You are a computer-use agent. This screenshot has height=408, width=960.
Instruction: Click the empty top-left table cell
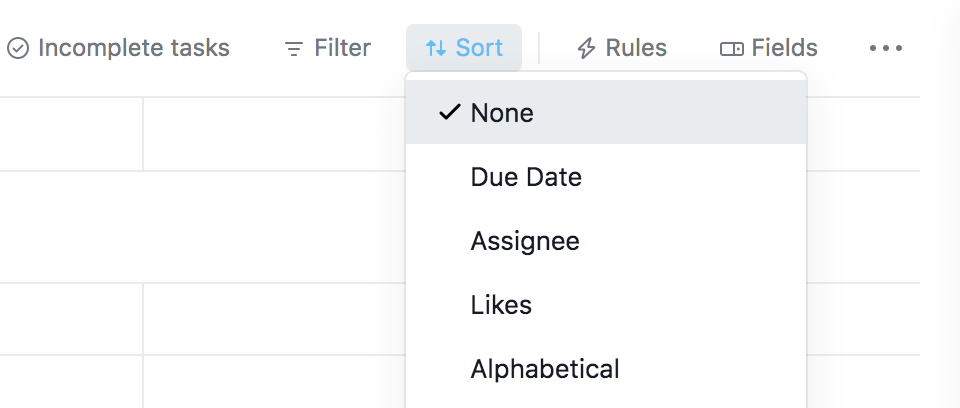(70, 134)
